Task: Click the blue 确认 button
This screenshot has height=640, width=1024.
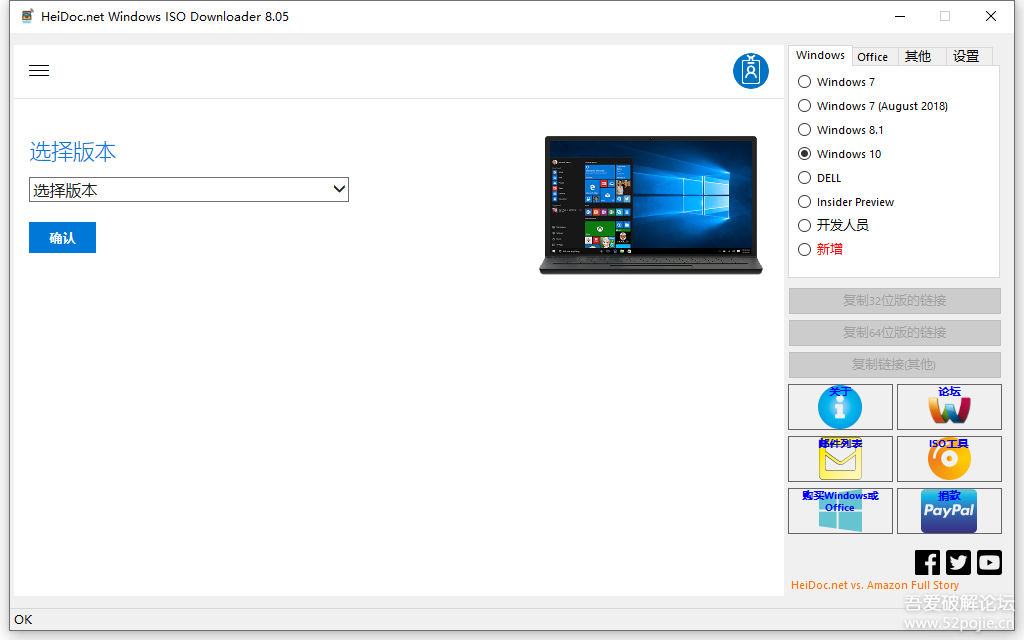Action: coord(63,238)
